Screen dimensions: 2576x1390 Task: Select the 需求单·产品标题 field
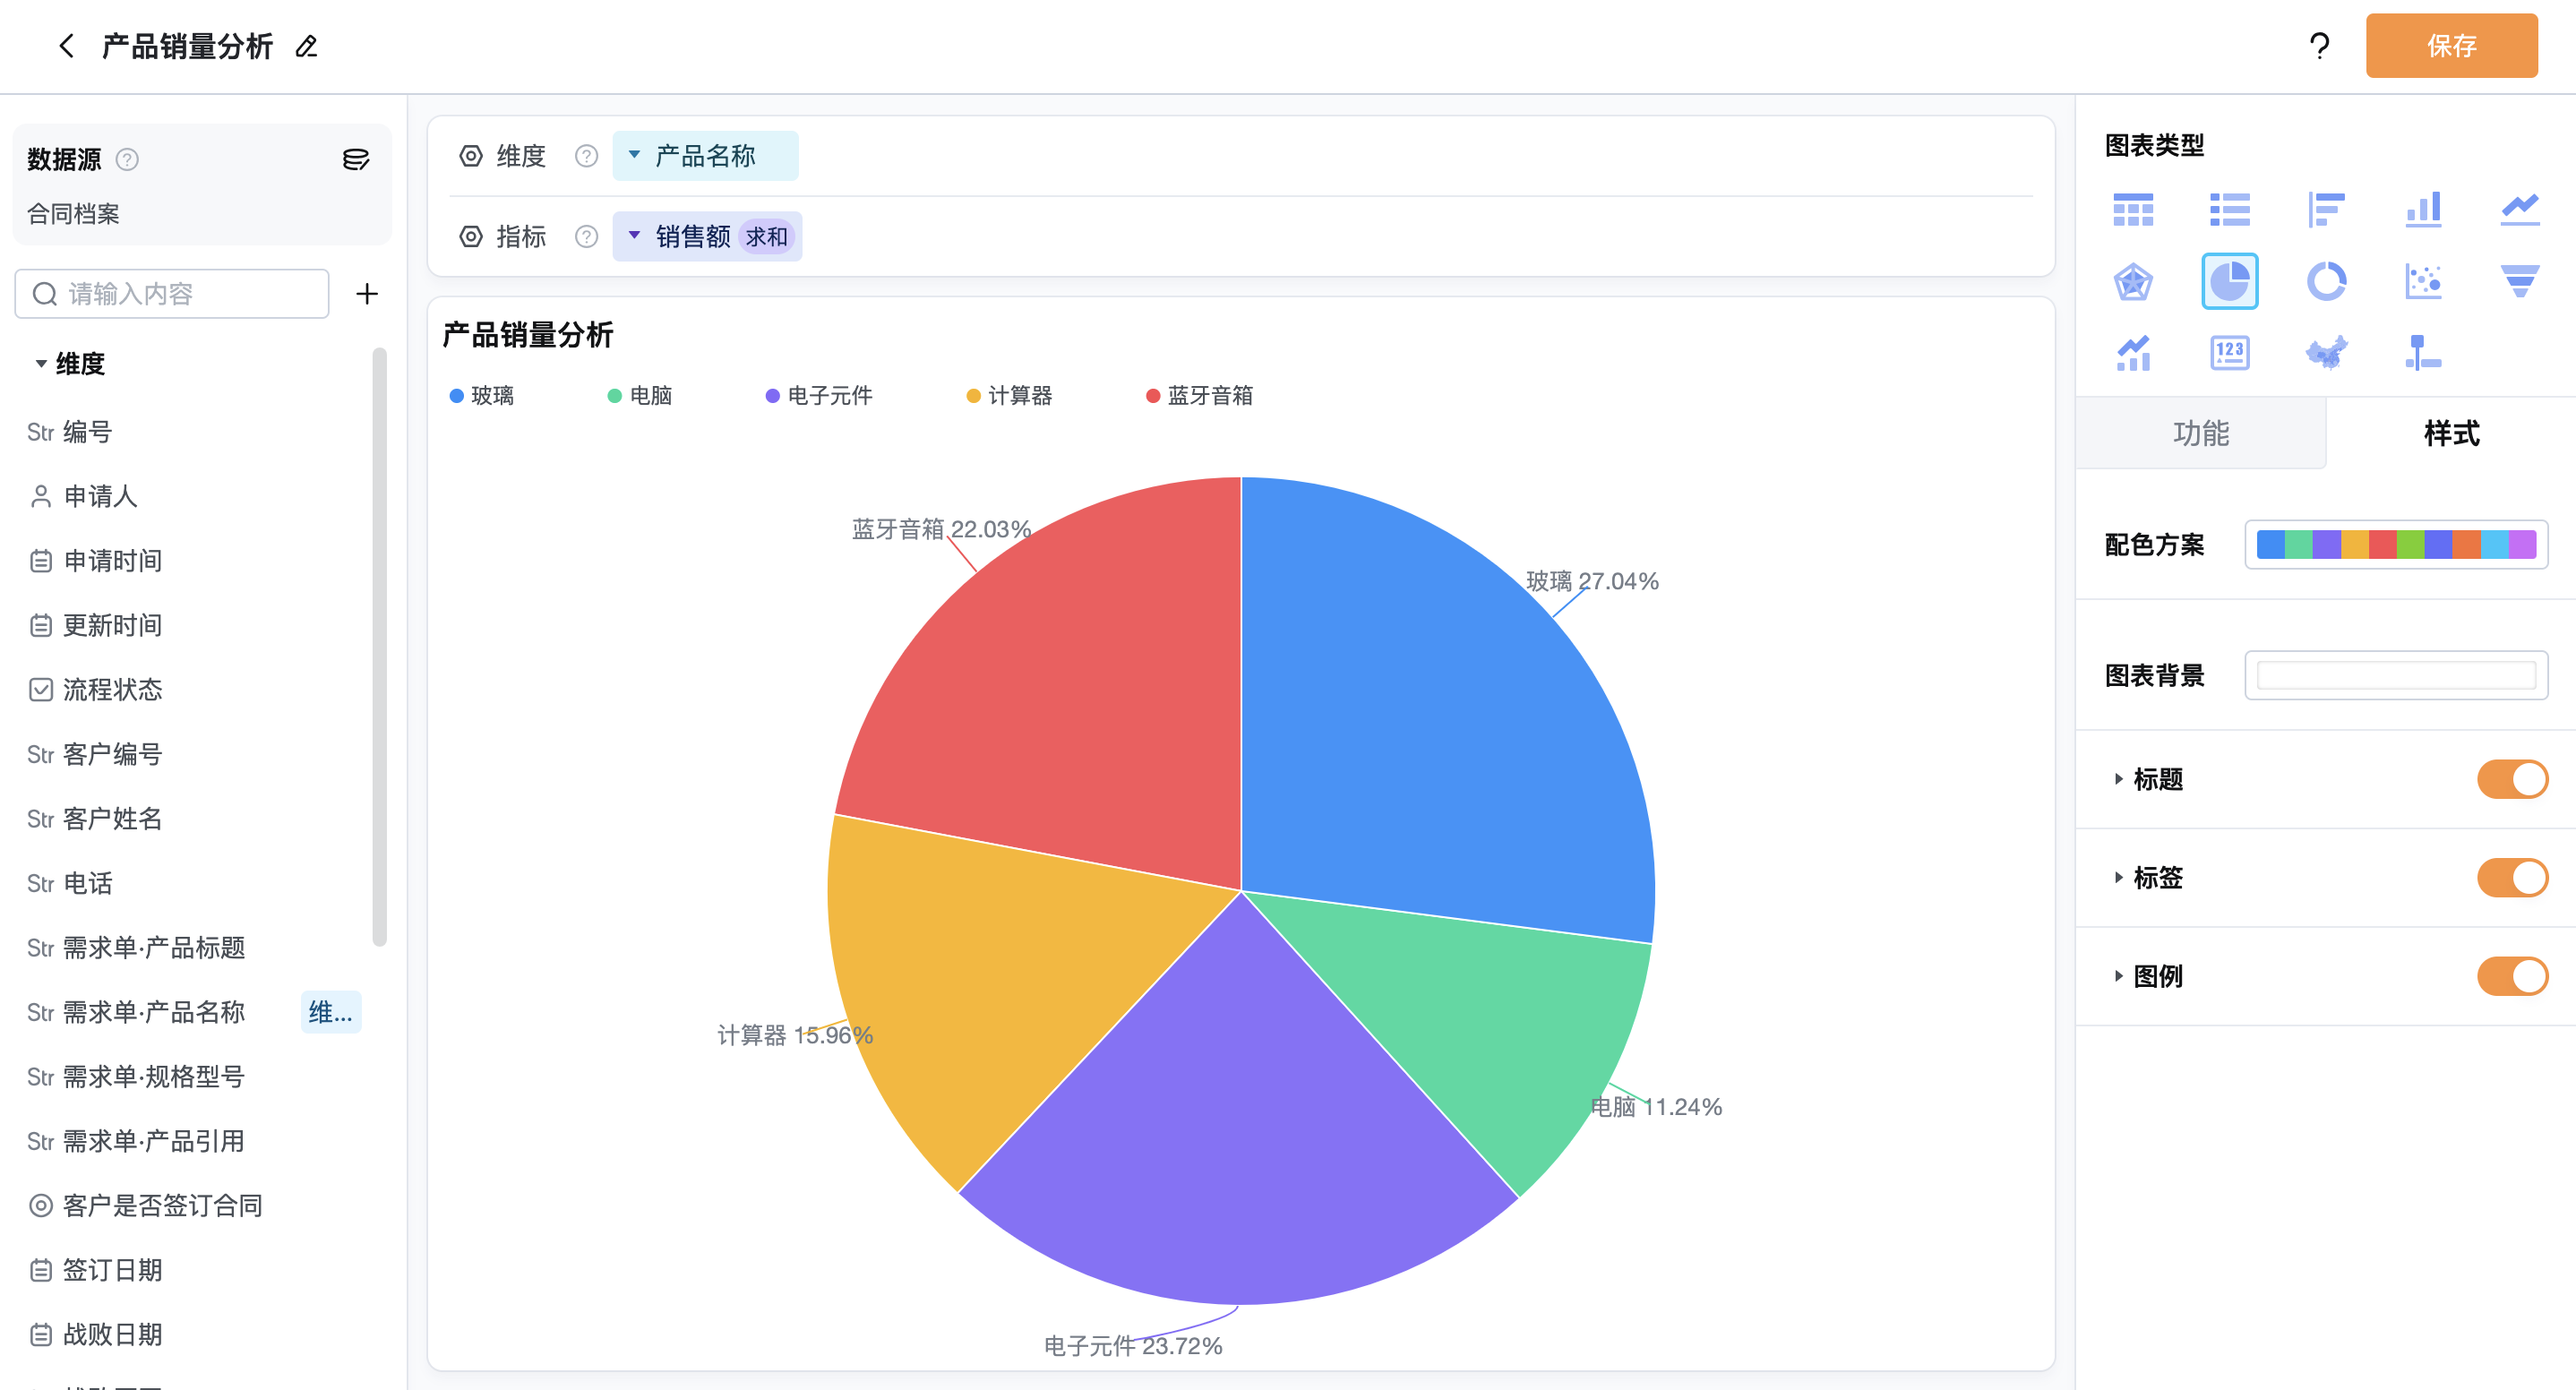tap(136, 948)
